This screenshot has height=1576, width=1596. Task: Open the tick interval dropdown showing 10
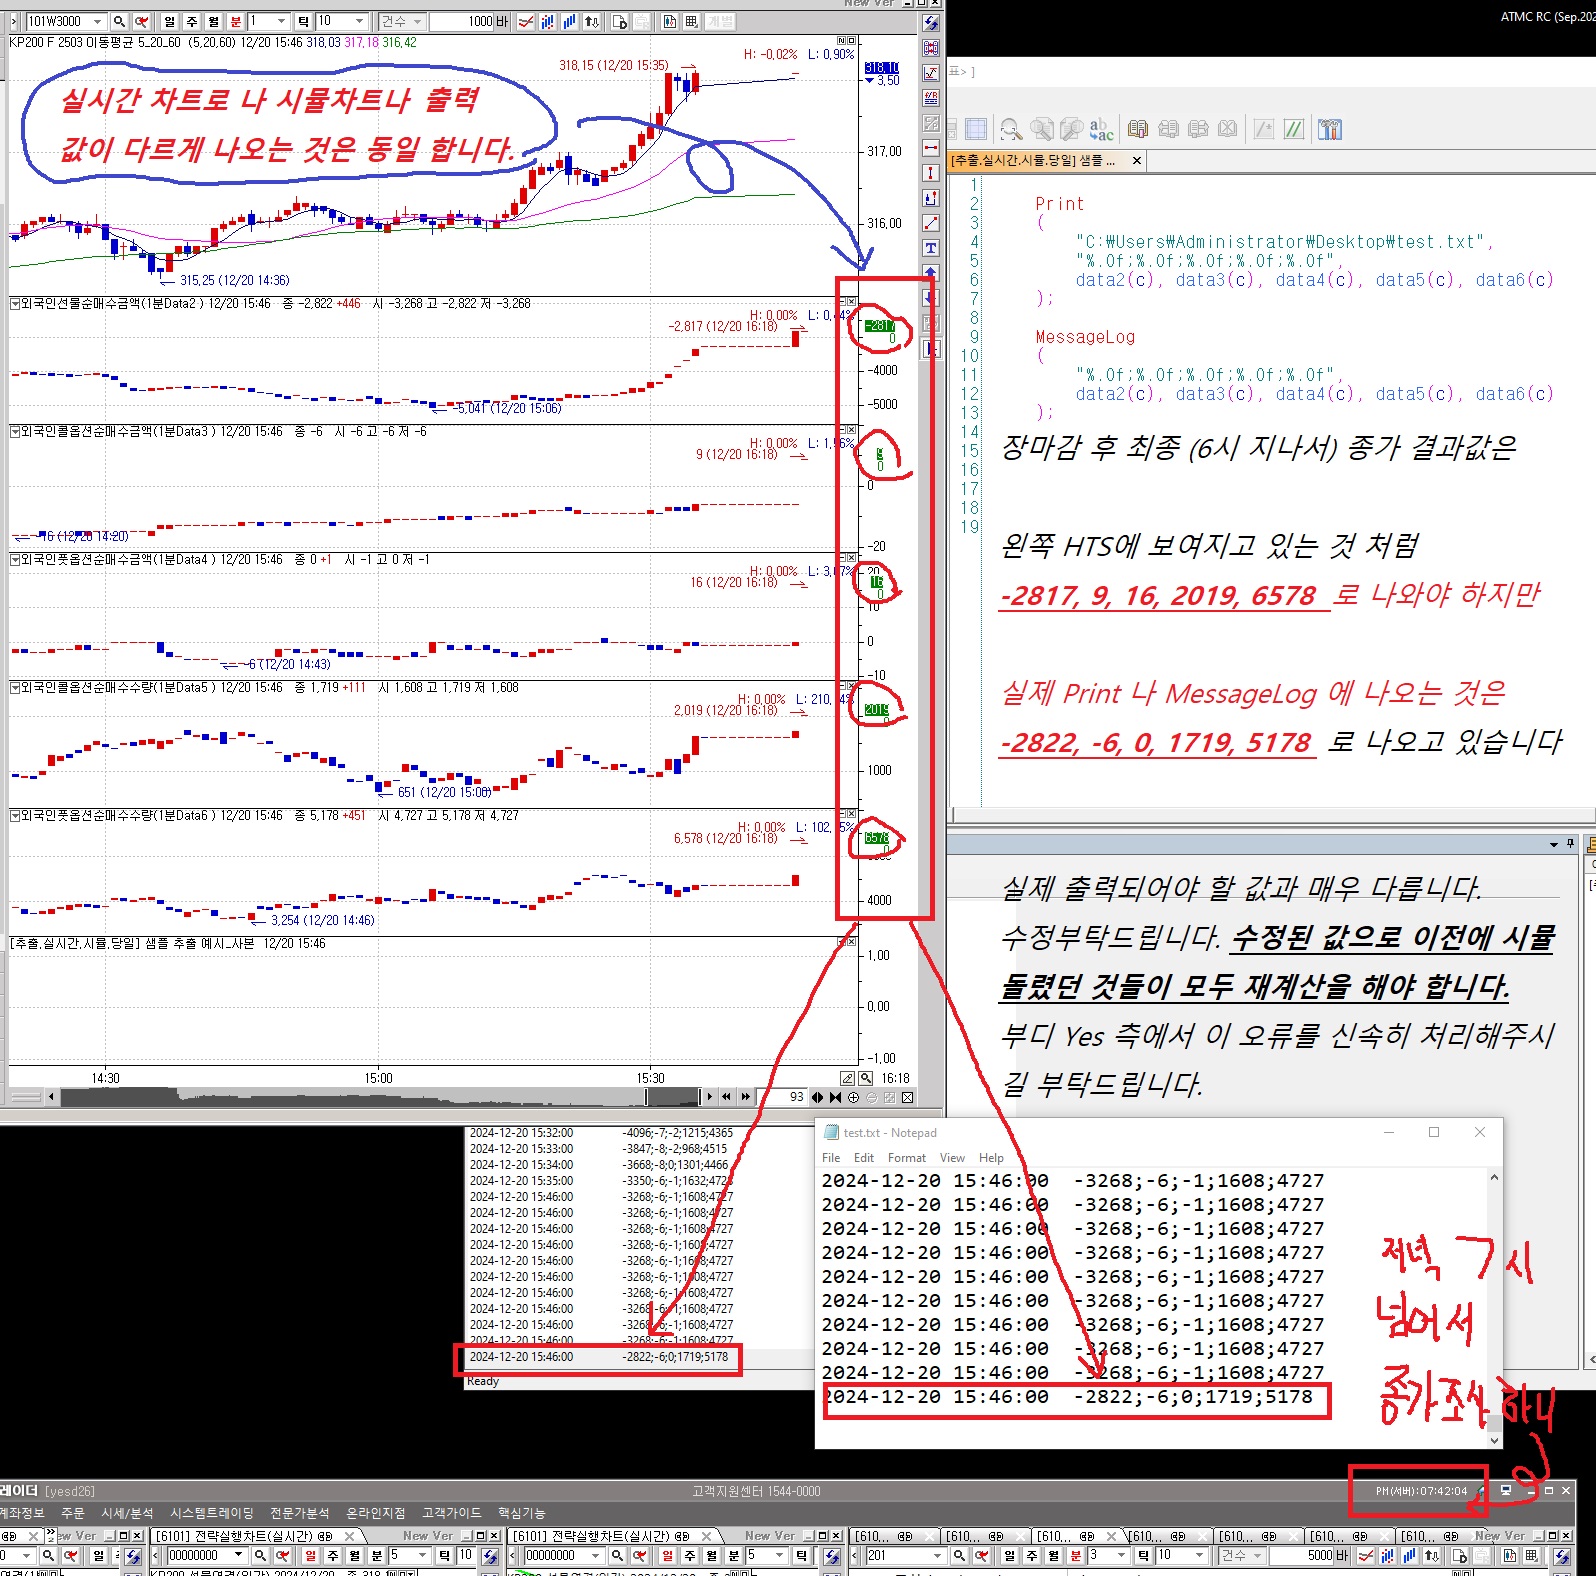tap(359, 21)
